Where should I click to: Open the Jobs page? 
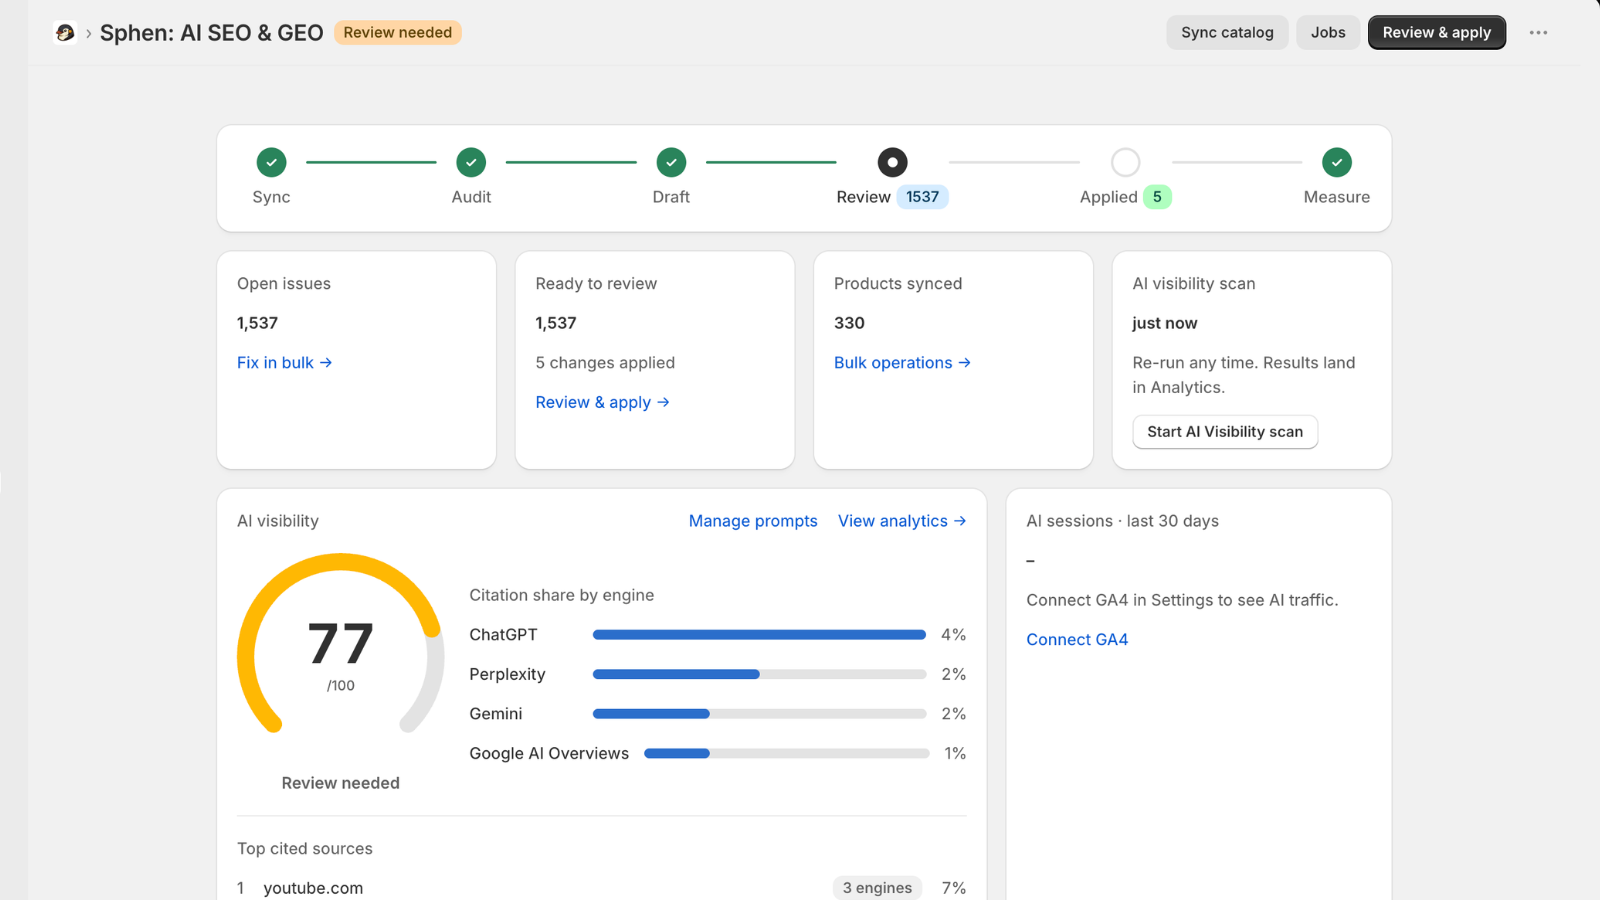pos(1328,33)
